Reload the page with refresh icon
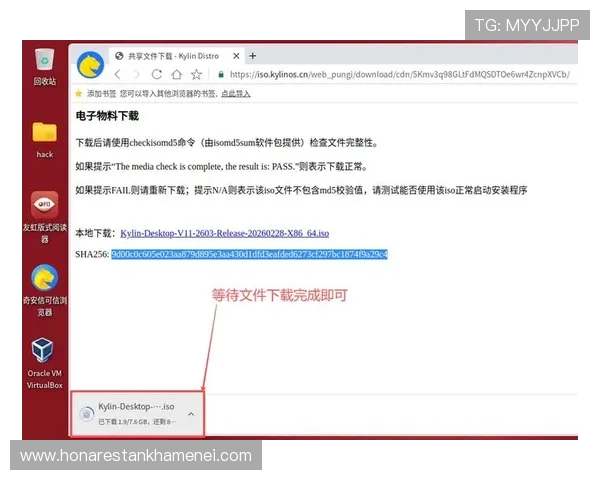The image size is (600, 480). [157, 74]
